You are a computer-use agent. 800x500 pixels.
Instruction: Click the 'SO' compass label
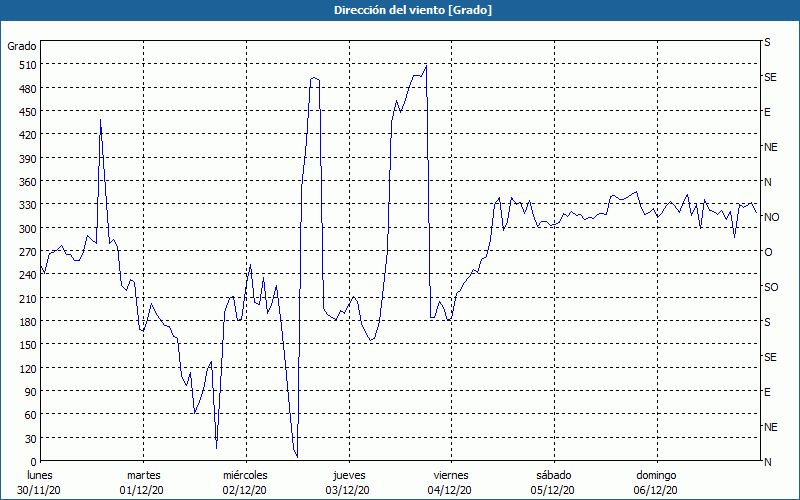(771, 287)
